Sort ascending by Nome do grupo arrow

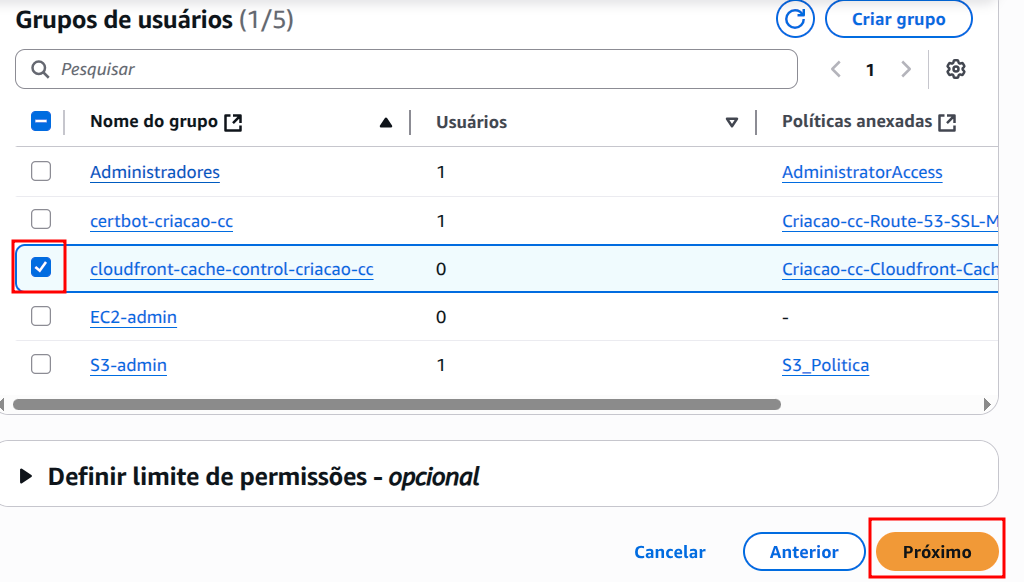(x=386, y=123)
